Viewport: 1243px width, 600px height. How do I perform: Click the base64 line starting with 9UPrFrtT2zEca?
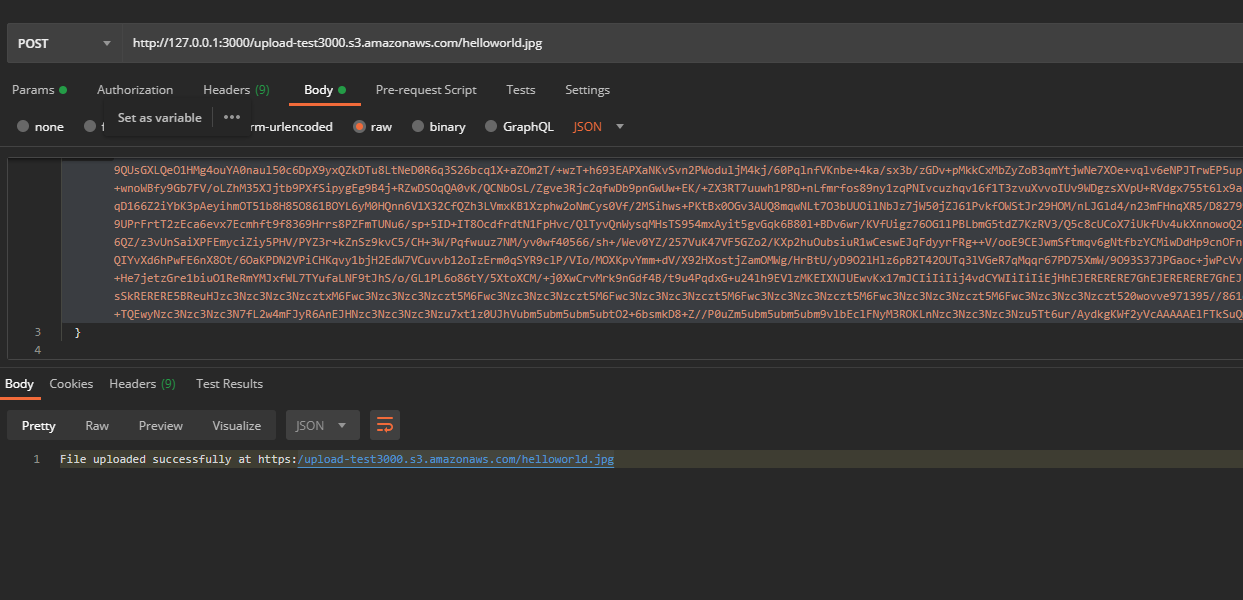(679, 223)
